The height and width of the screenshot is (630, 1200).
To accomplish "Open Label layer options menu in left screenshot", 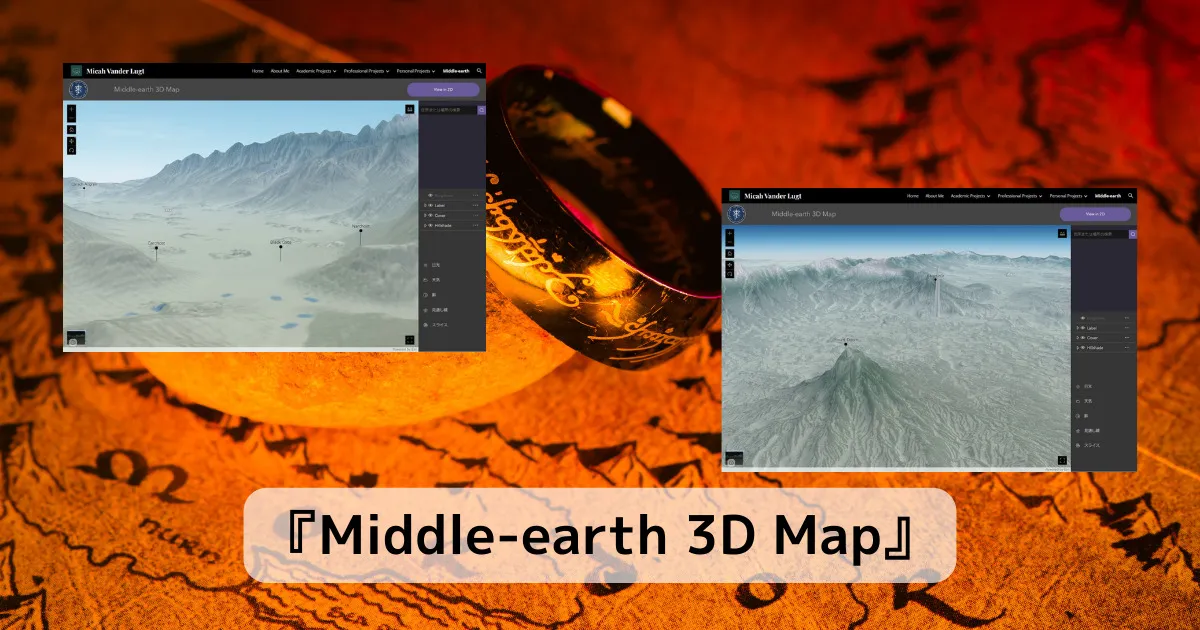I will [475, 205].
